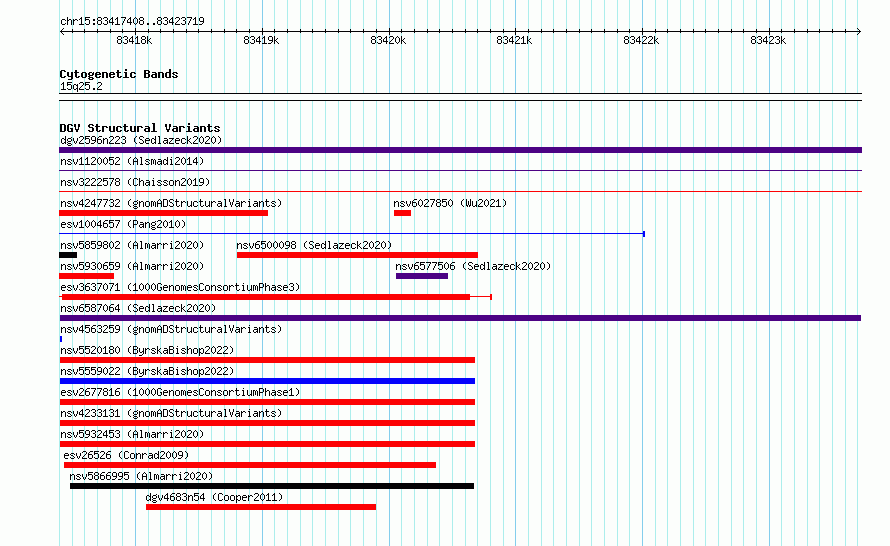Select the dgv4683n54 (Cooper2011) label

pos(214,497)
